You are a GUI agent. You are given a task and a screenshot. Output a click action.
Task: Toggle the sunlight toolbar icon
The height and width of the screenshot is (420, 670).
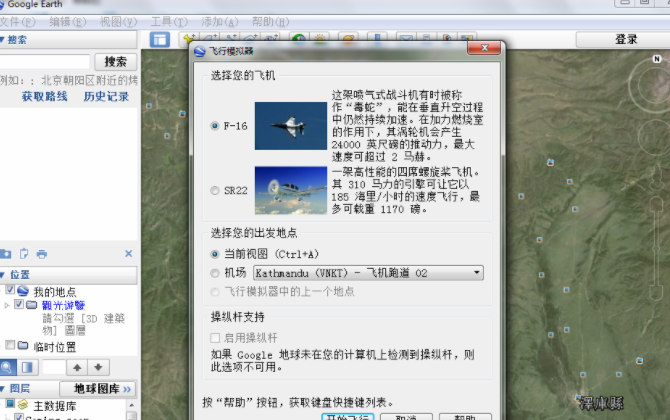(320, 38)
